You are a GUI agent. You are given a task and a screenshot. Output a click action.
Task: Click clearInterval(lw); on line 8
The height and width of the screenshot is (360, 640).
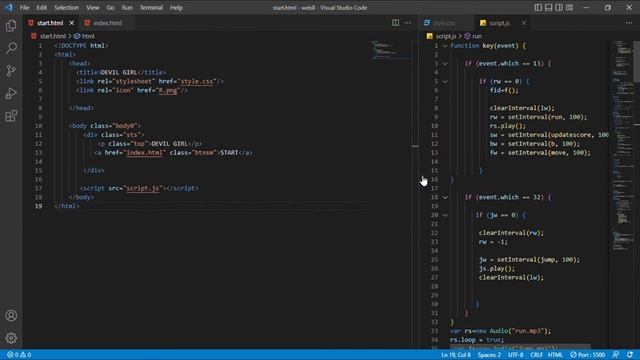click(522, 108)
